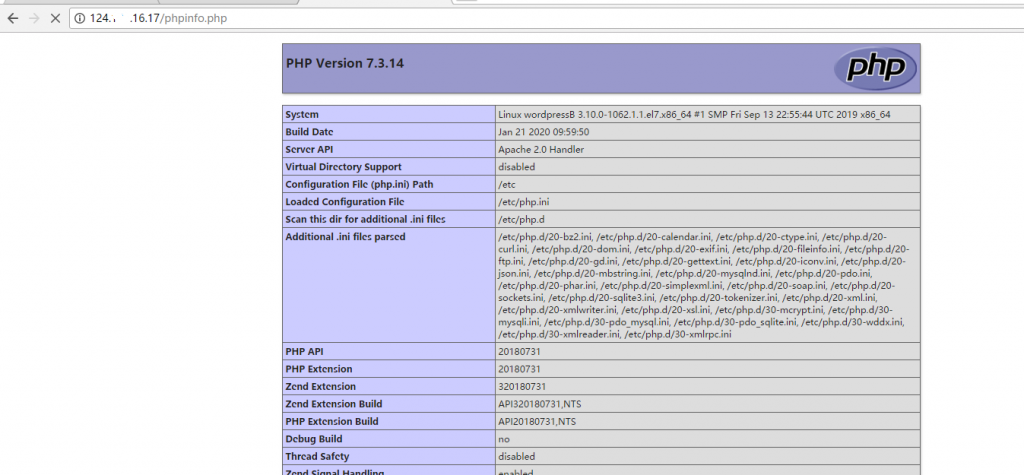The width and height of the screenshot is (1024, 475).
Task: Click the Zend Extension label
Action: [321, 387]
